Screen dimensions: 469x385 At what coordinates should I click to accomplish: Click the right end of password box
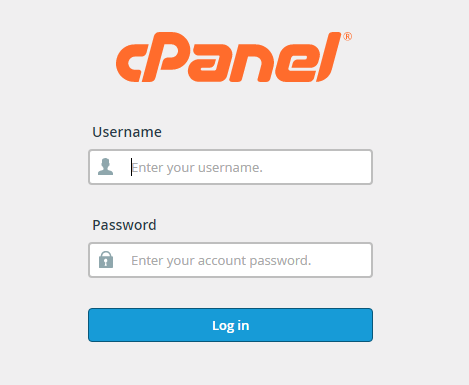tap(367, 260)
